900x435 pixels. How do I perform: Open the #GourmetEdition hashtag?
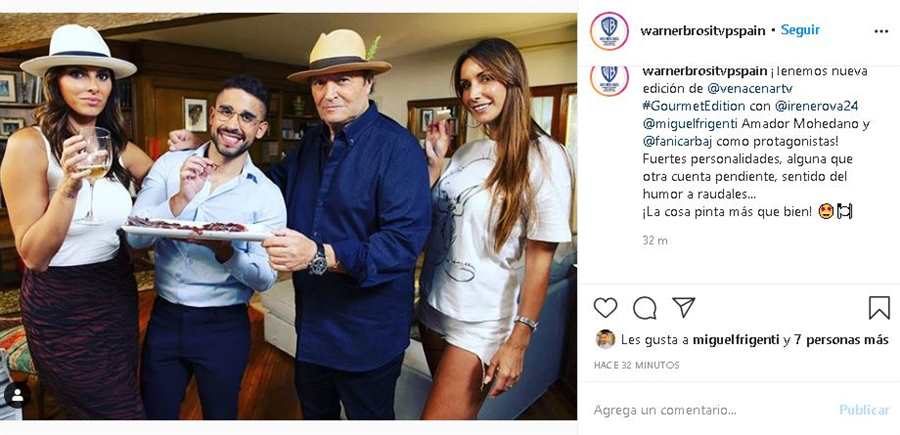tap(693, 106)
